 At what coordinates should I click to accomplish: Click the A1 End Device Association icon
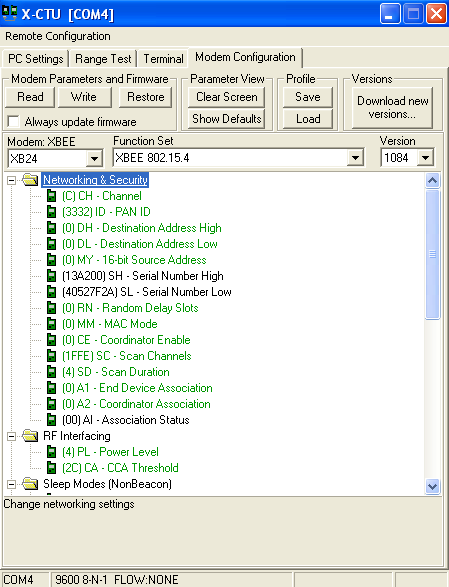click(x=51, y=388)
